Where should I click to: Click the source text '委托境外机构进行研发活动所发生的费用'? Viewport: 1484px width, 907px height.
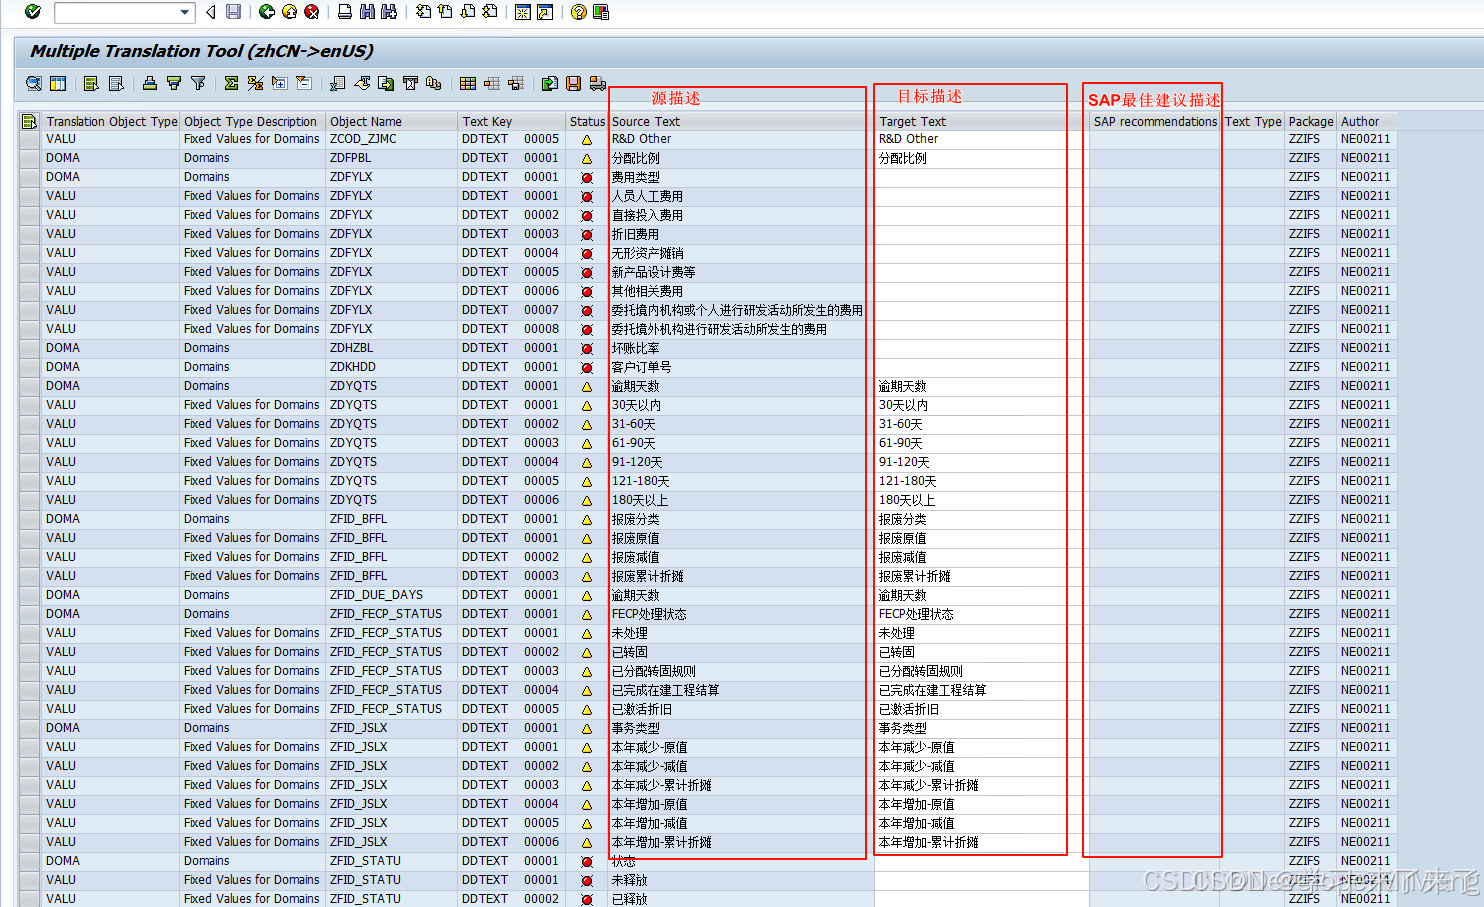click(719, 329)
